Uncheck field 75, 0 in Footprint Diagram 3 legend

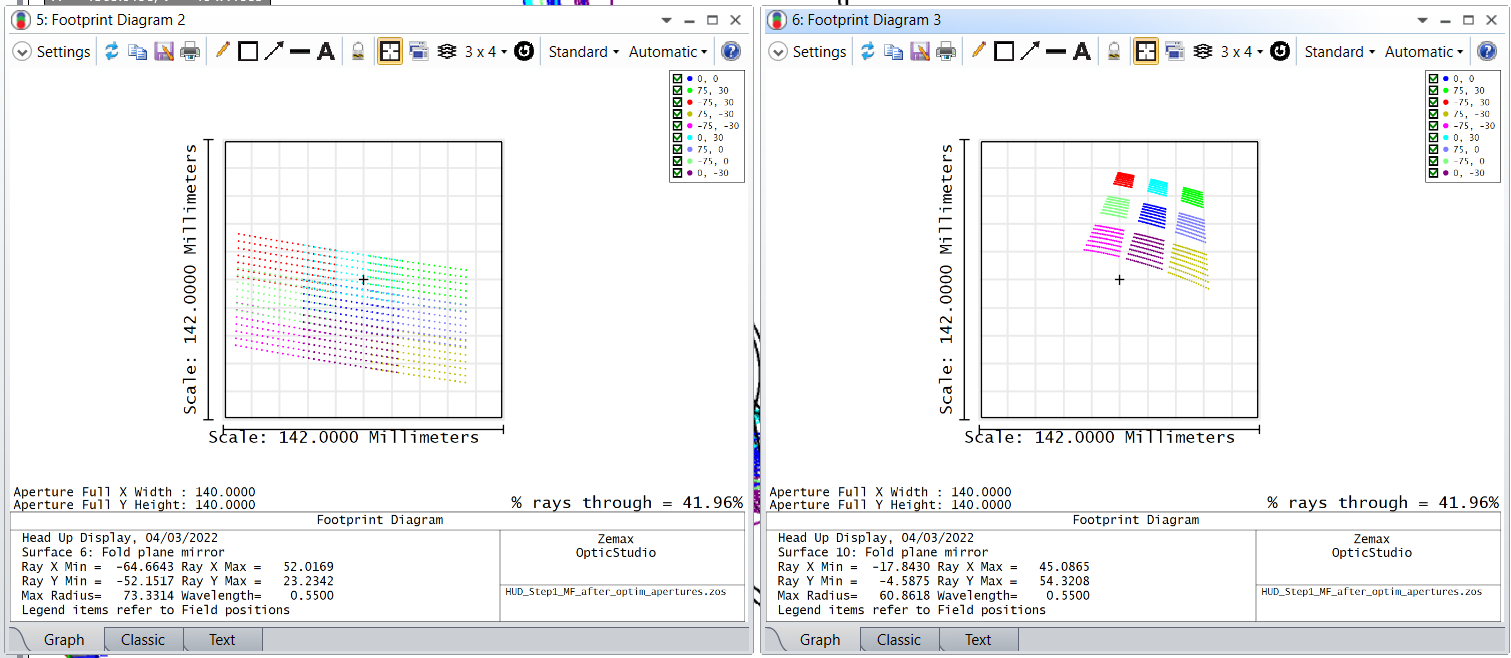(x=1434, y=149)
